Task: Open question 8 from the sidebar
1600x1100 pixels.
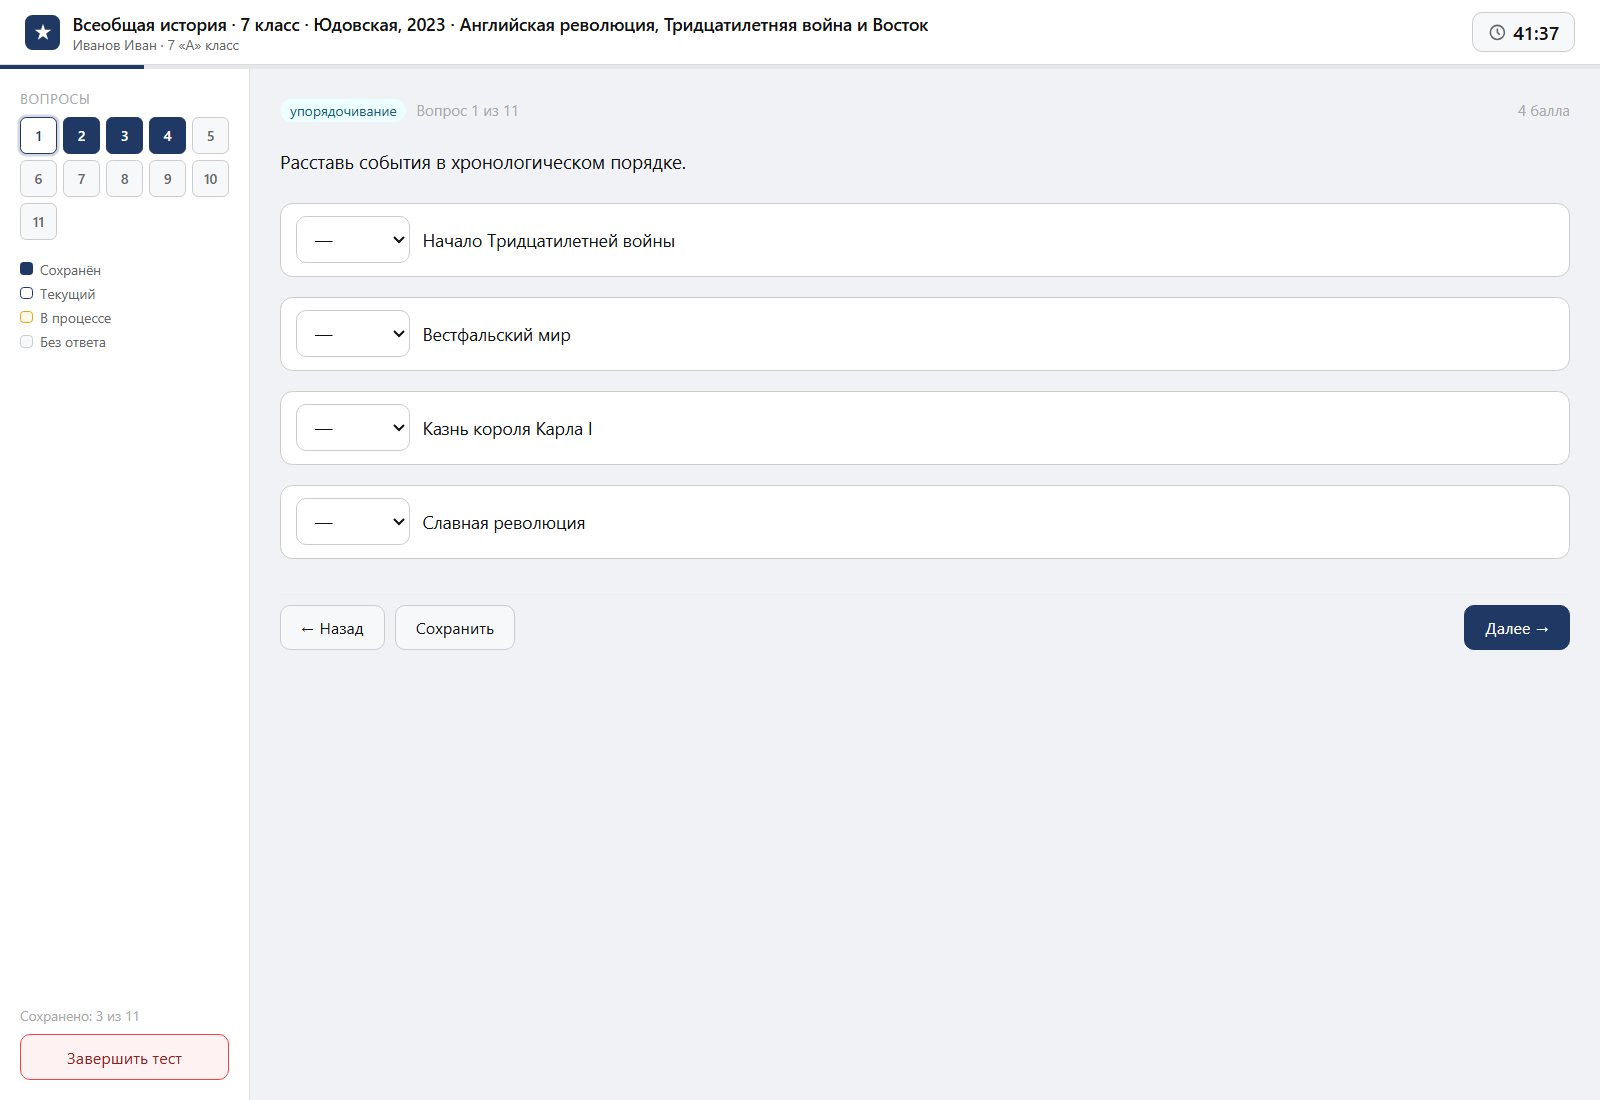Action: (x=124, y=179)
